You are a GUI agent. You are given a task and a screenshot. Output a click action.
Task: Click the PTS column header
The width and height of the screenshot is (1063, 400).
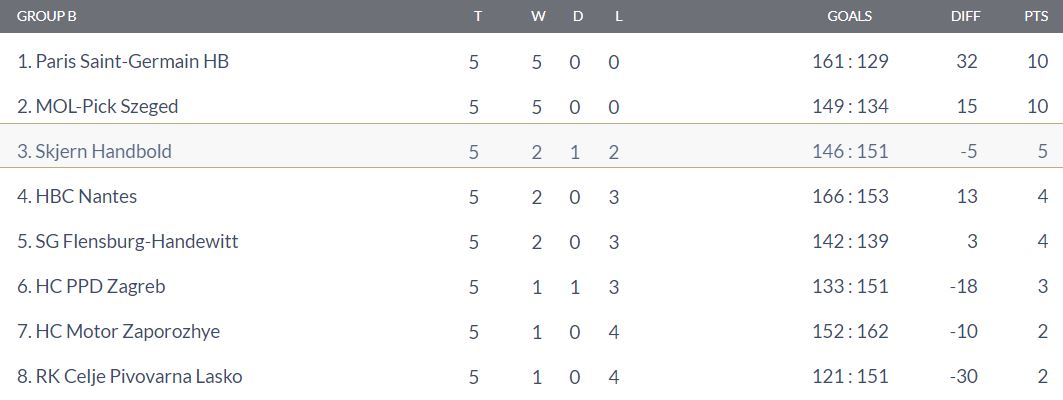pos(1036,16)
